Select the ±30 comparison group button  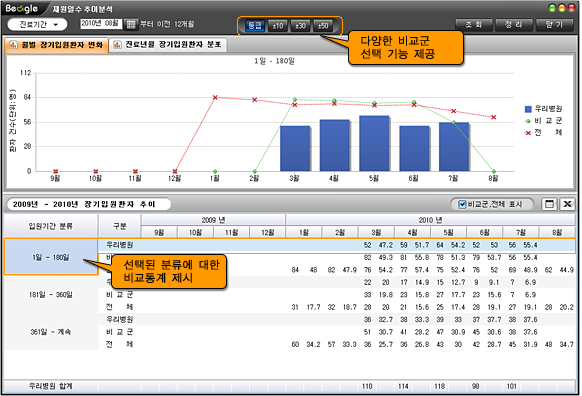(x=300, y=26)
